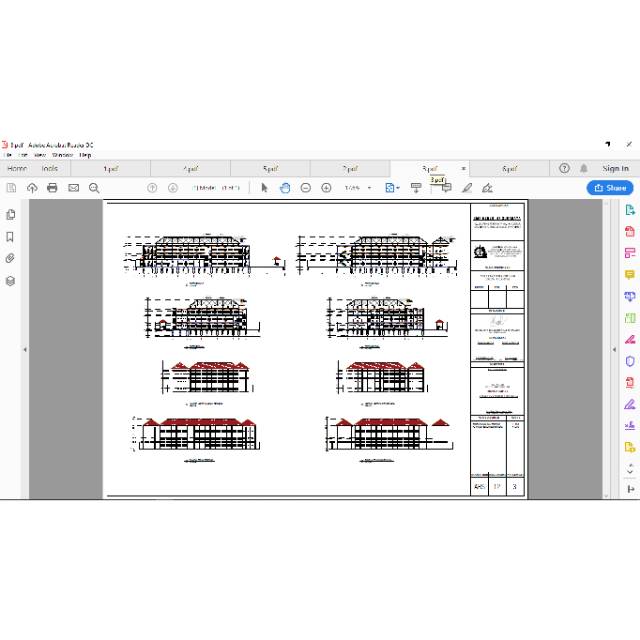Viewport: 640px width, 640px height.
Task: Open Export PDF tool in right pane
Action: [x=630, y=210]
